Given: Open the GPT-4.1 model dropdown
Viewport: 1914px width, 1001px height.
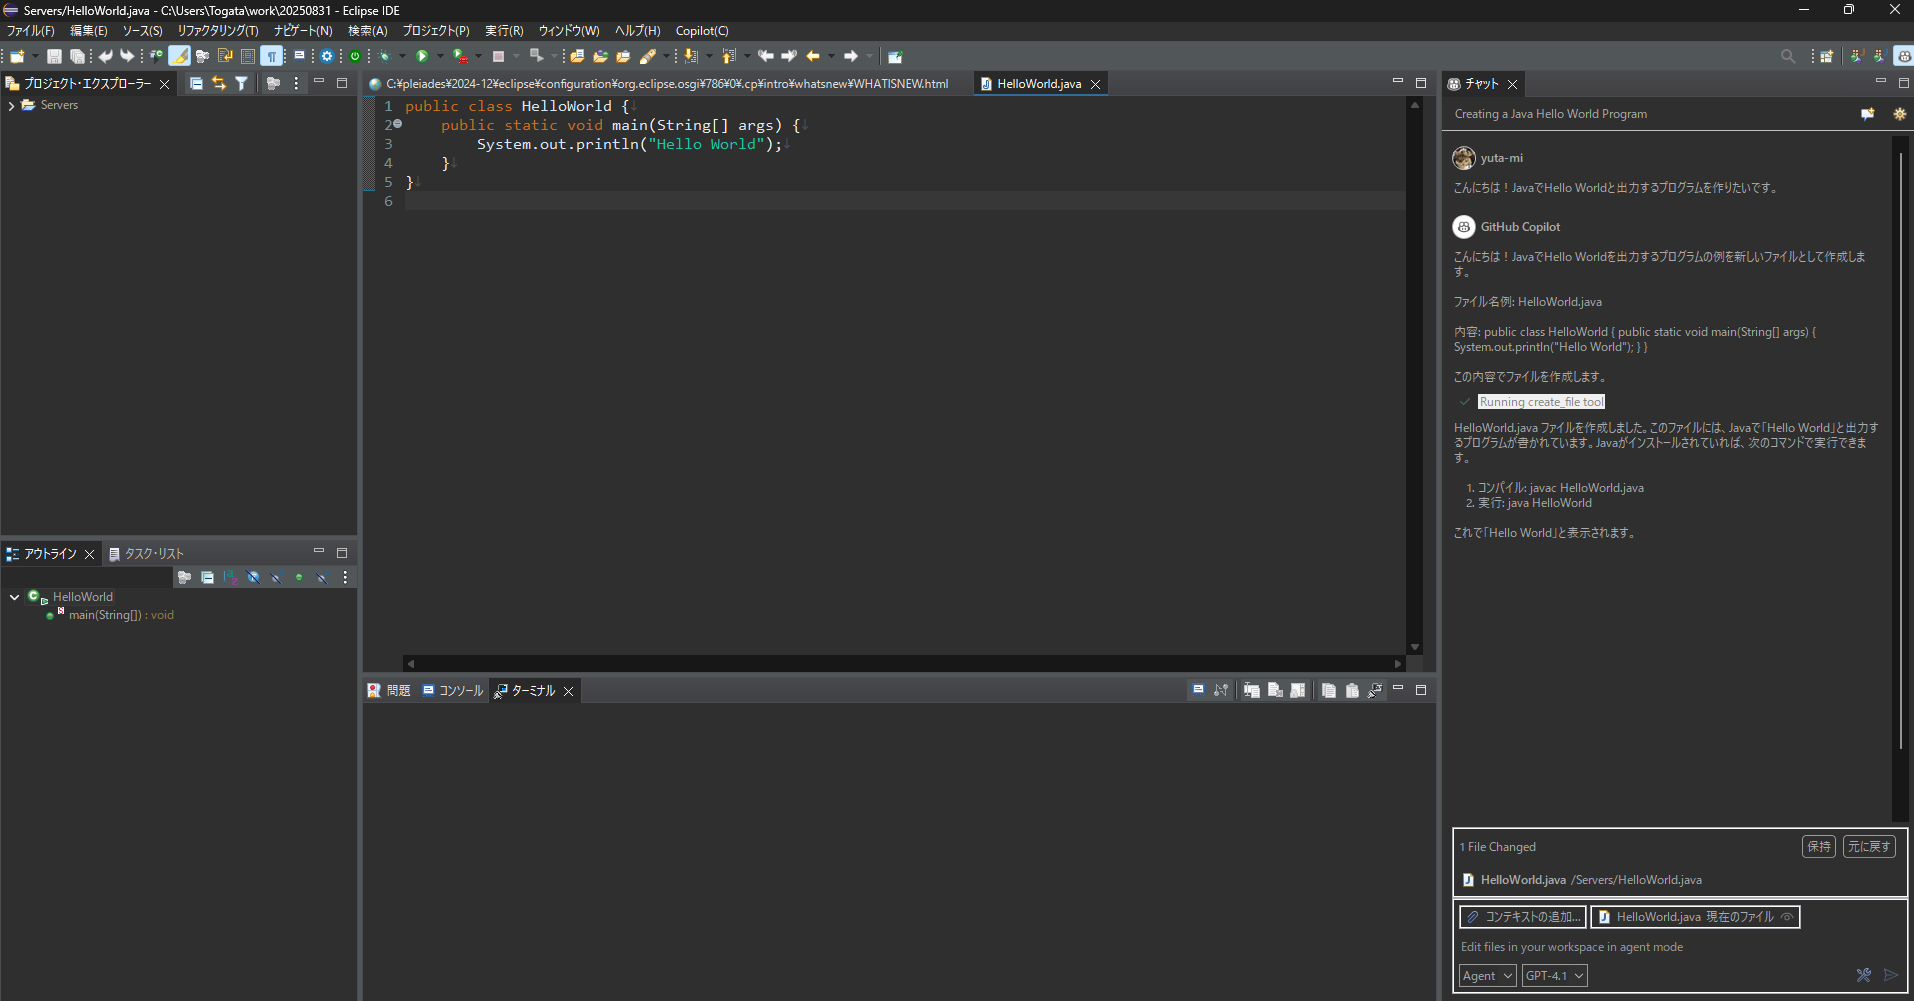Looking at the screenshot, I should click(1553, 975).
